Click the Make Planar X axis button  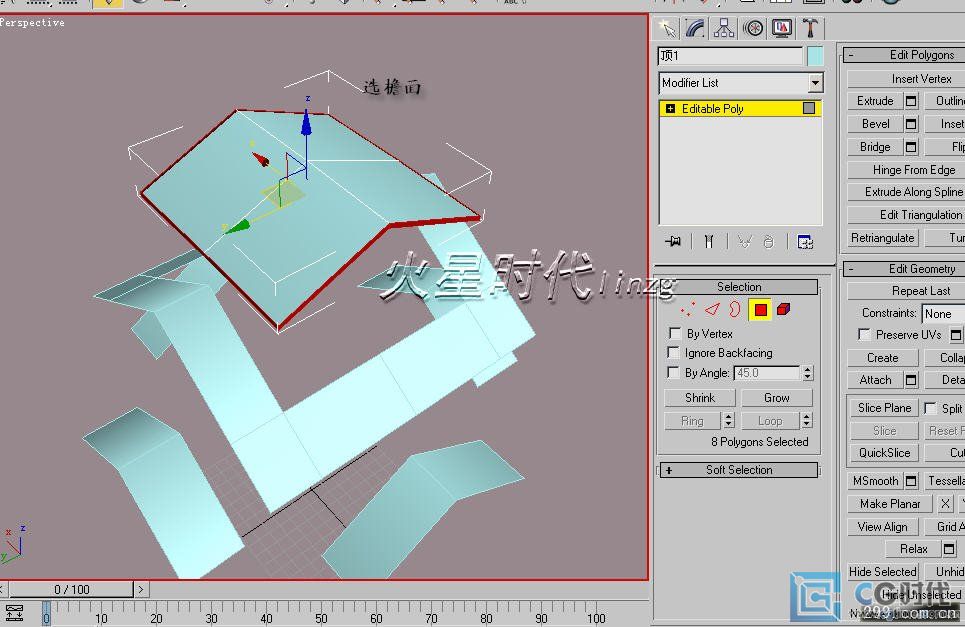click(x=945, y=504)
